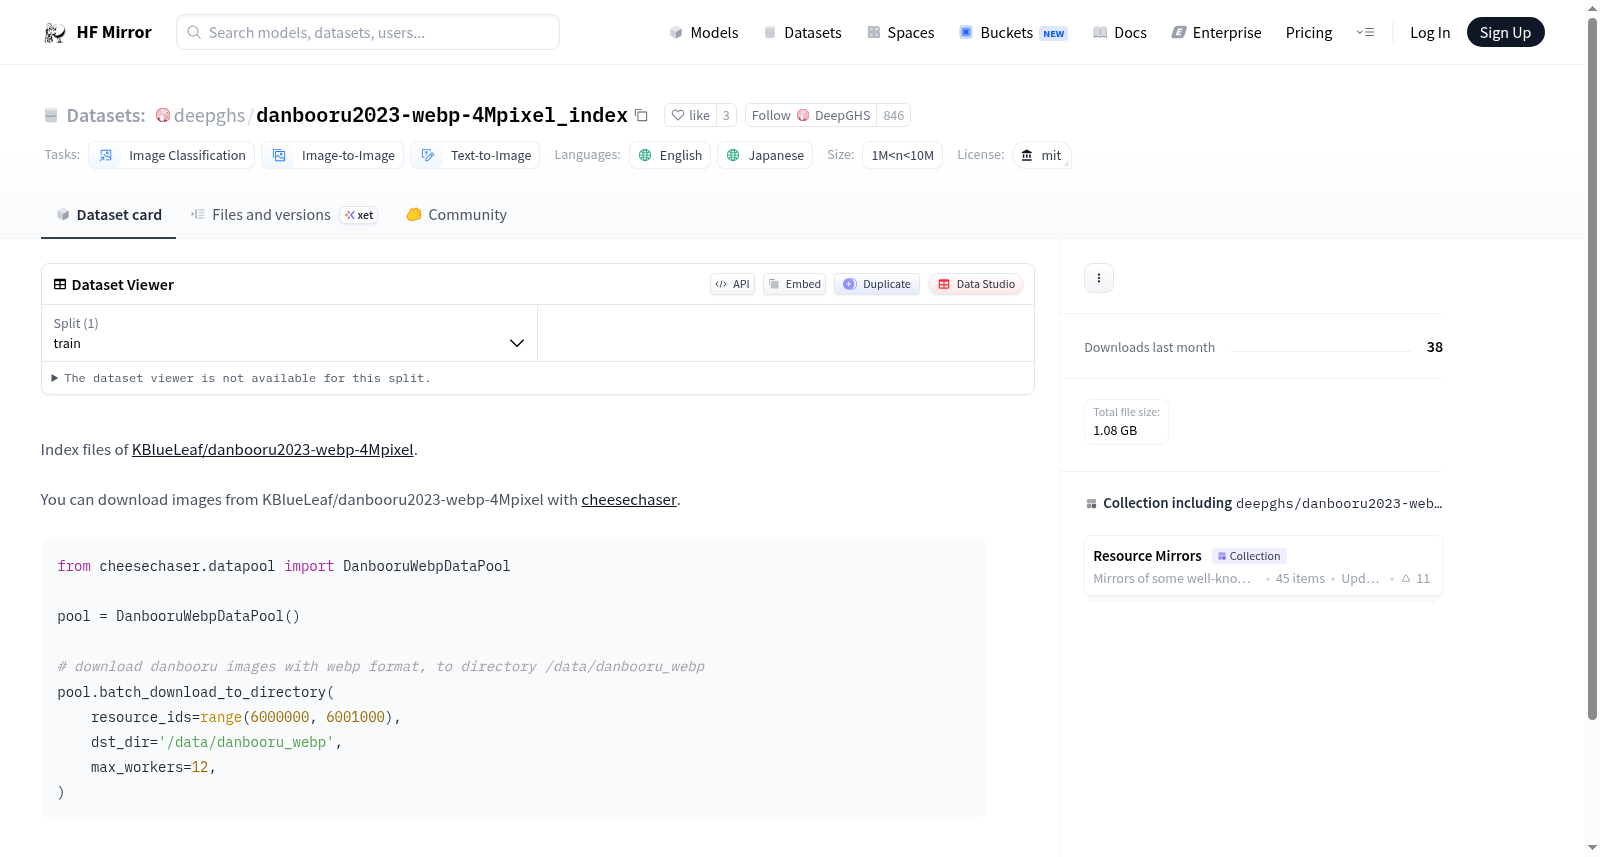Click the mit license tag

(x=1042, y=156)
